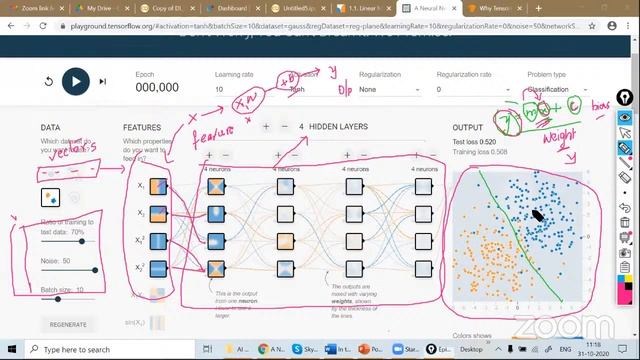The image size is (640, 360).
Task: Open the Chrome profile avatar icon
Action: [612, 26]
